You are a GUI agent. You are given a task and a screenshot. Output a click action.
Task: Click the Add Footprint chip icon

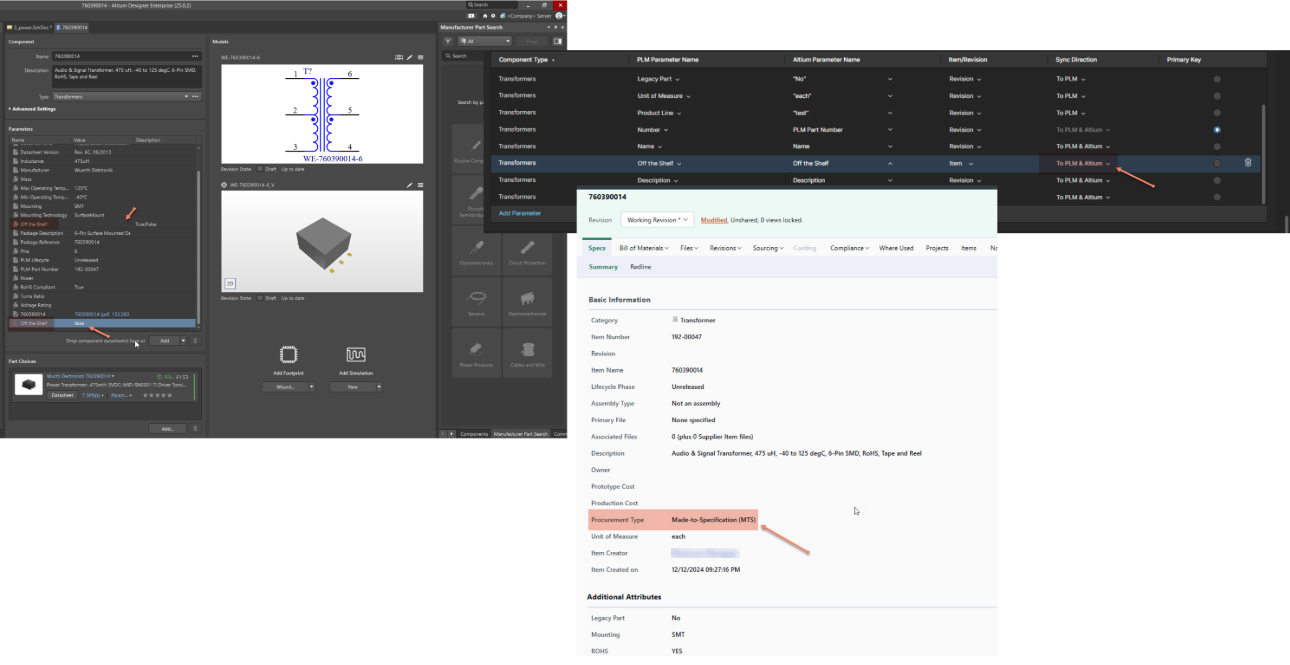289,354
